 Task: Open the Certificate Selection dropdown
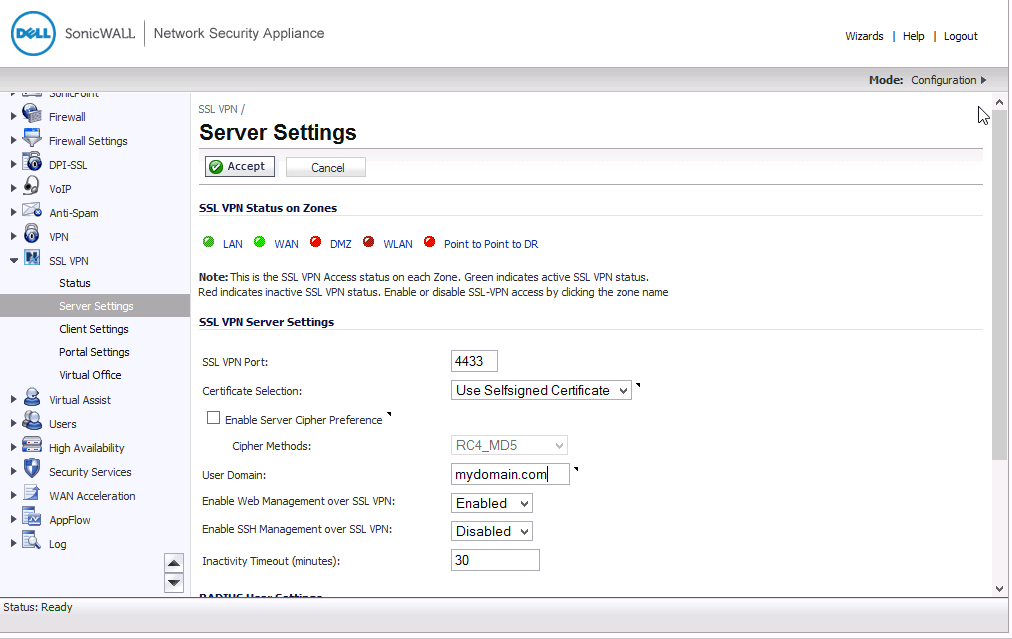541,390
